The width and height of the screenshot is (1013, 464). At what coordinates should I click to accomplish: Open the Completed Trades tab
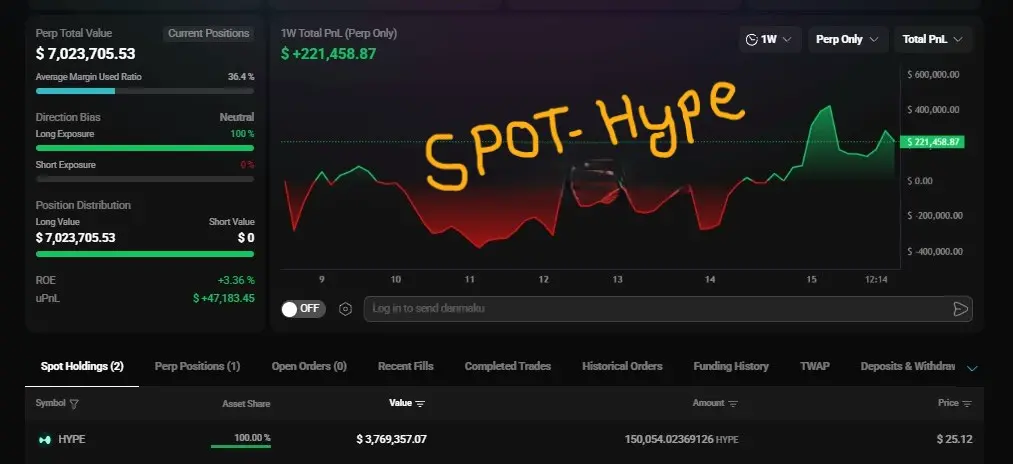(508, 366)
